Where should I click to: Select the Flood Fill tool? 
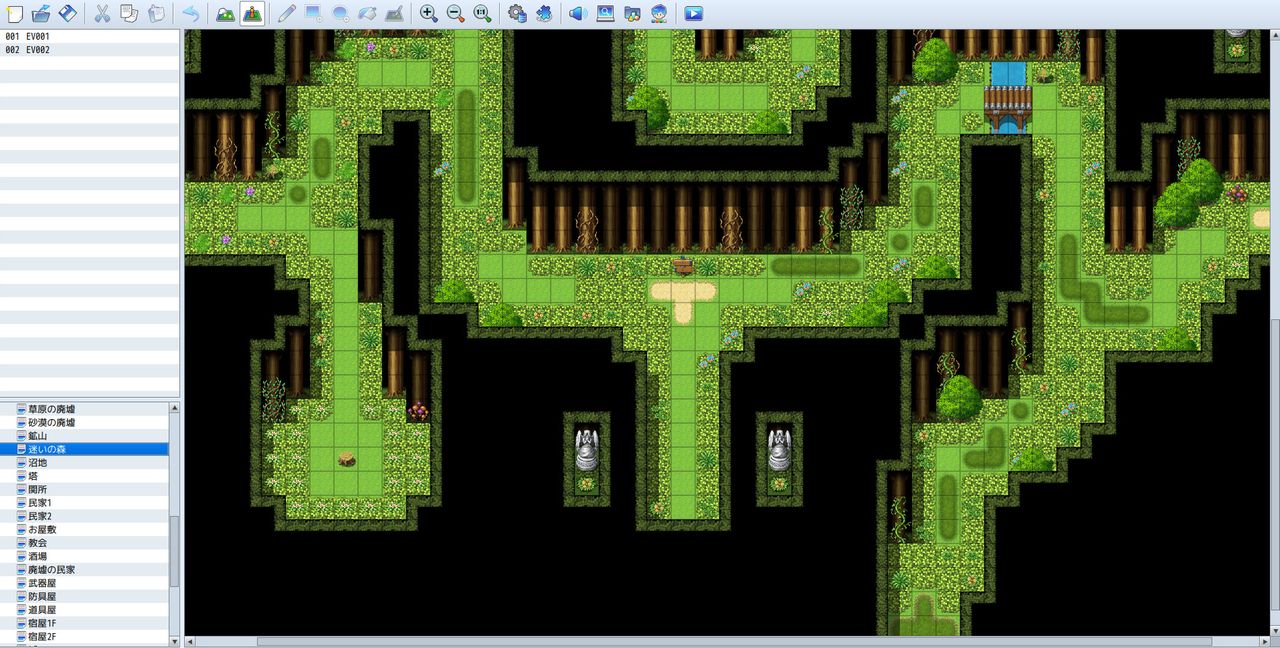click(x=367, y=14)
